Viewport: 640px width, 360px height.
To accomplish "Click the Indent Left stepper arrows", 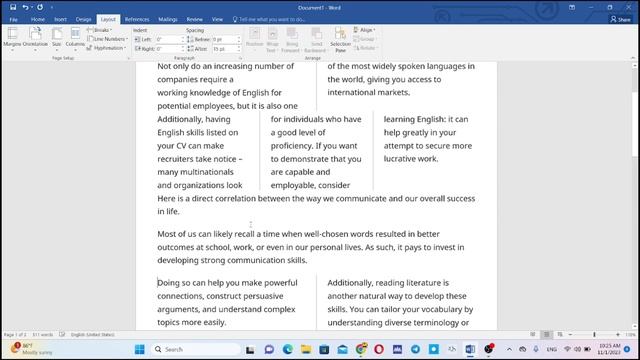I will click(182, 39).
